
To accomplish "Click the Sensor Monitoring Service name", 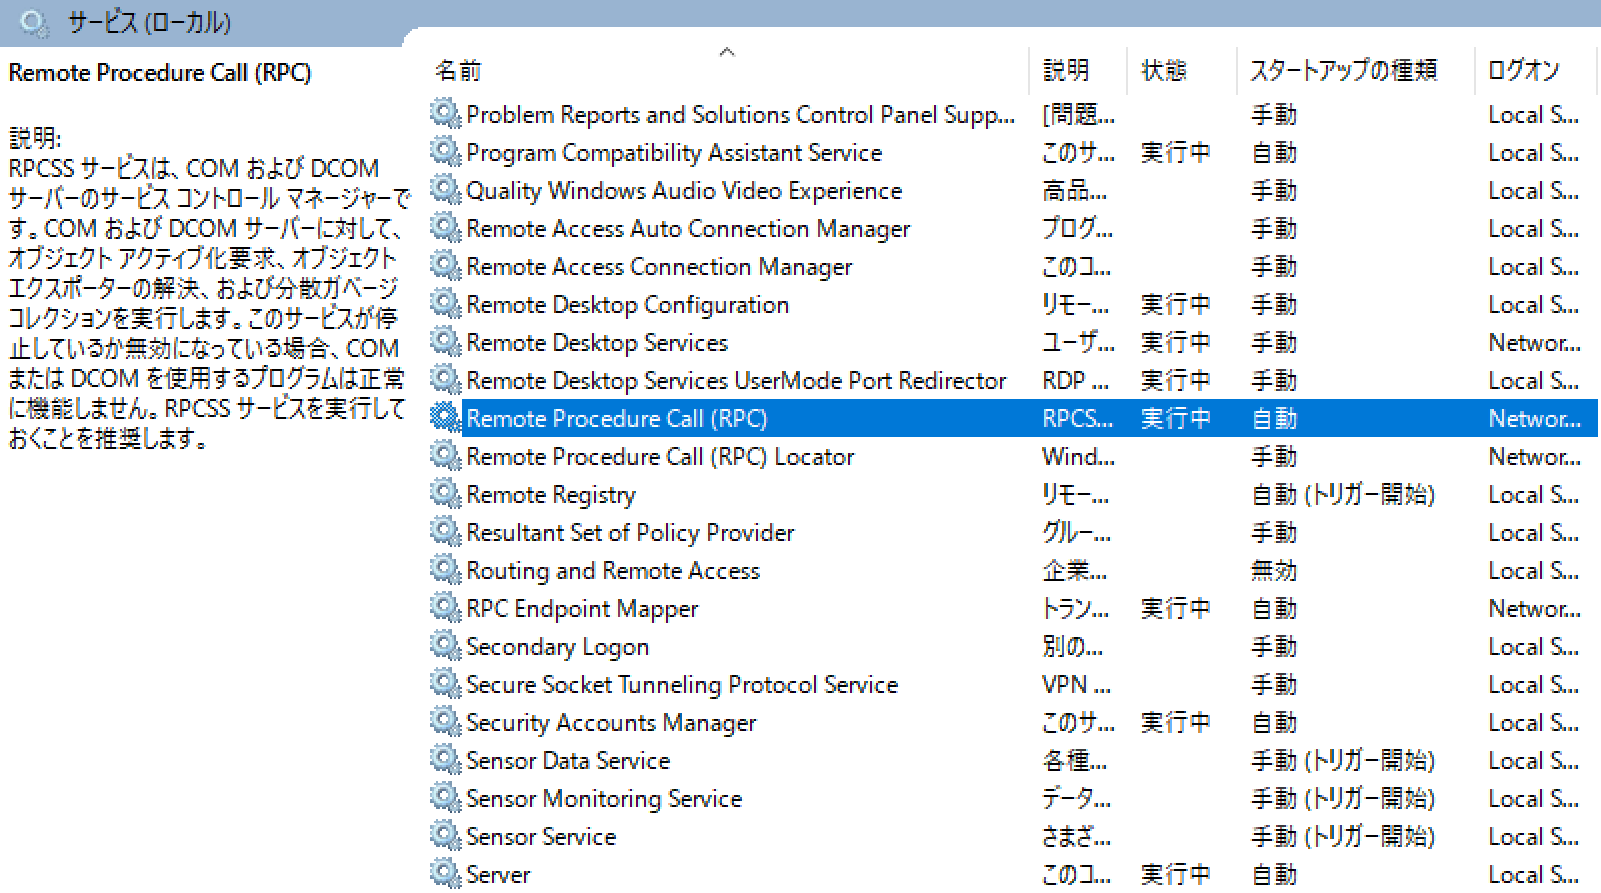I will coord(604,799).
